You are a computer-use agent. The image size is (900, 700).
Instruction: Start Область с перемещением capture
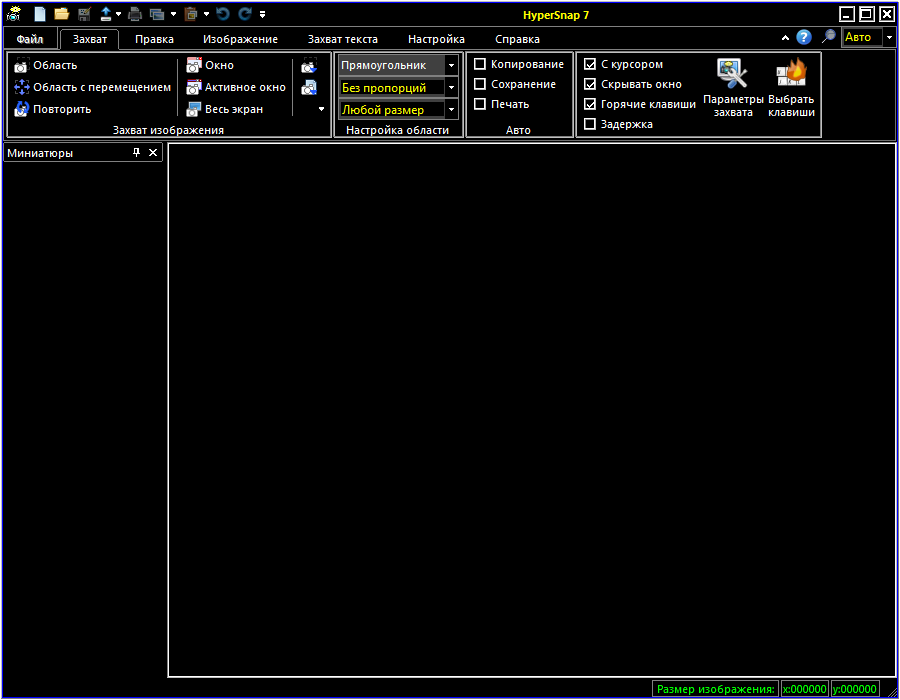click(93, 87)
